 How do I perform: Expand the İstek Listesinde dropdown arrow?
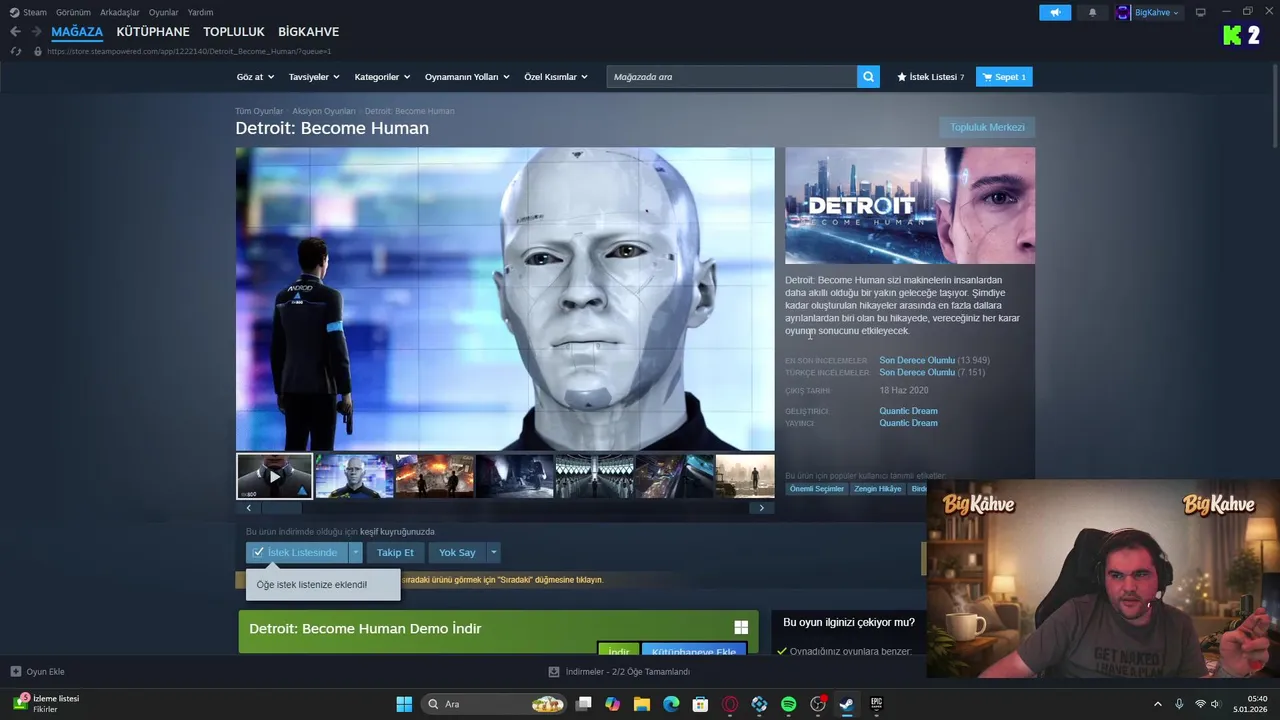coord(355,552)
